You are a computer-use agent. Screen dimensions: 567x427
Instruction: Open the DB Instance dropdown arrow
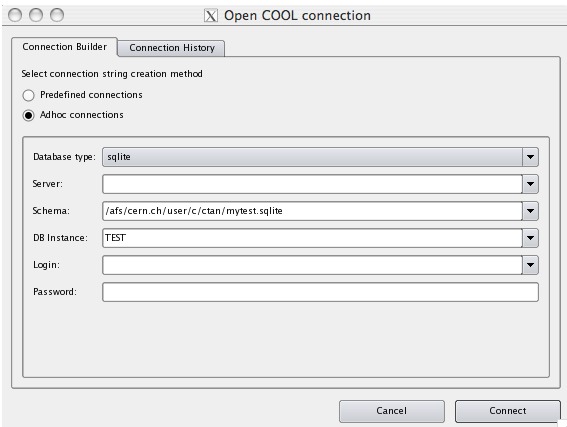click(x=530, y=238)
